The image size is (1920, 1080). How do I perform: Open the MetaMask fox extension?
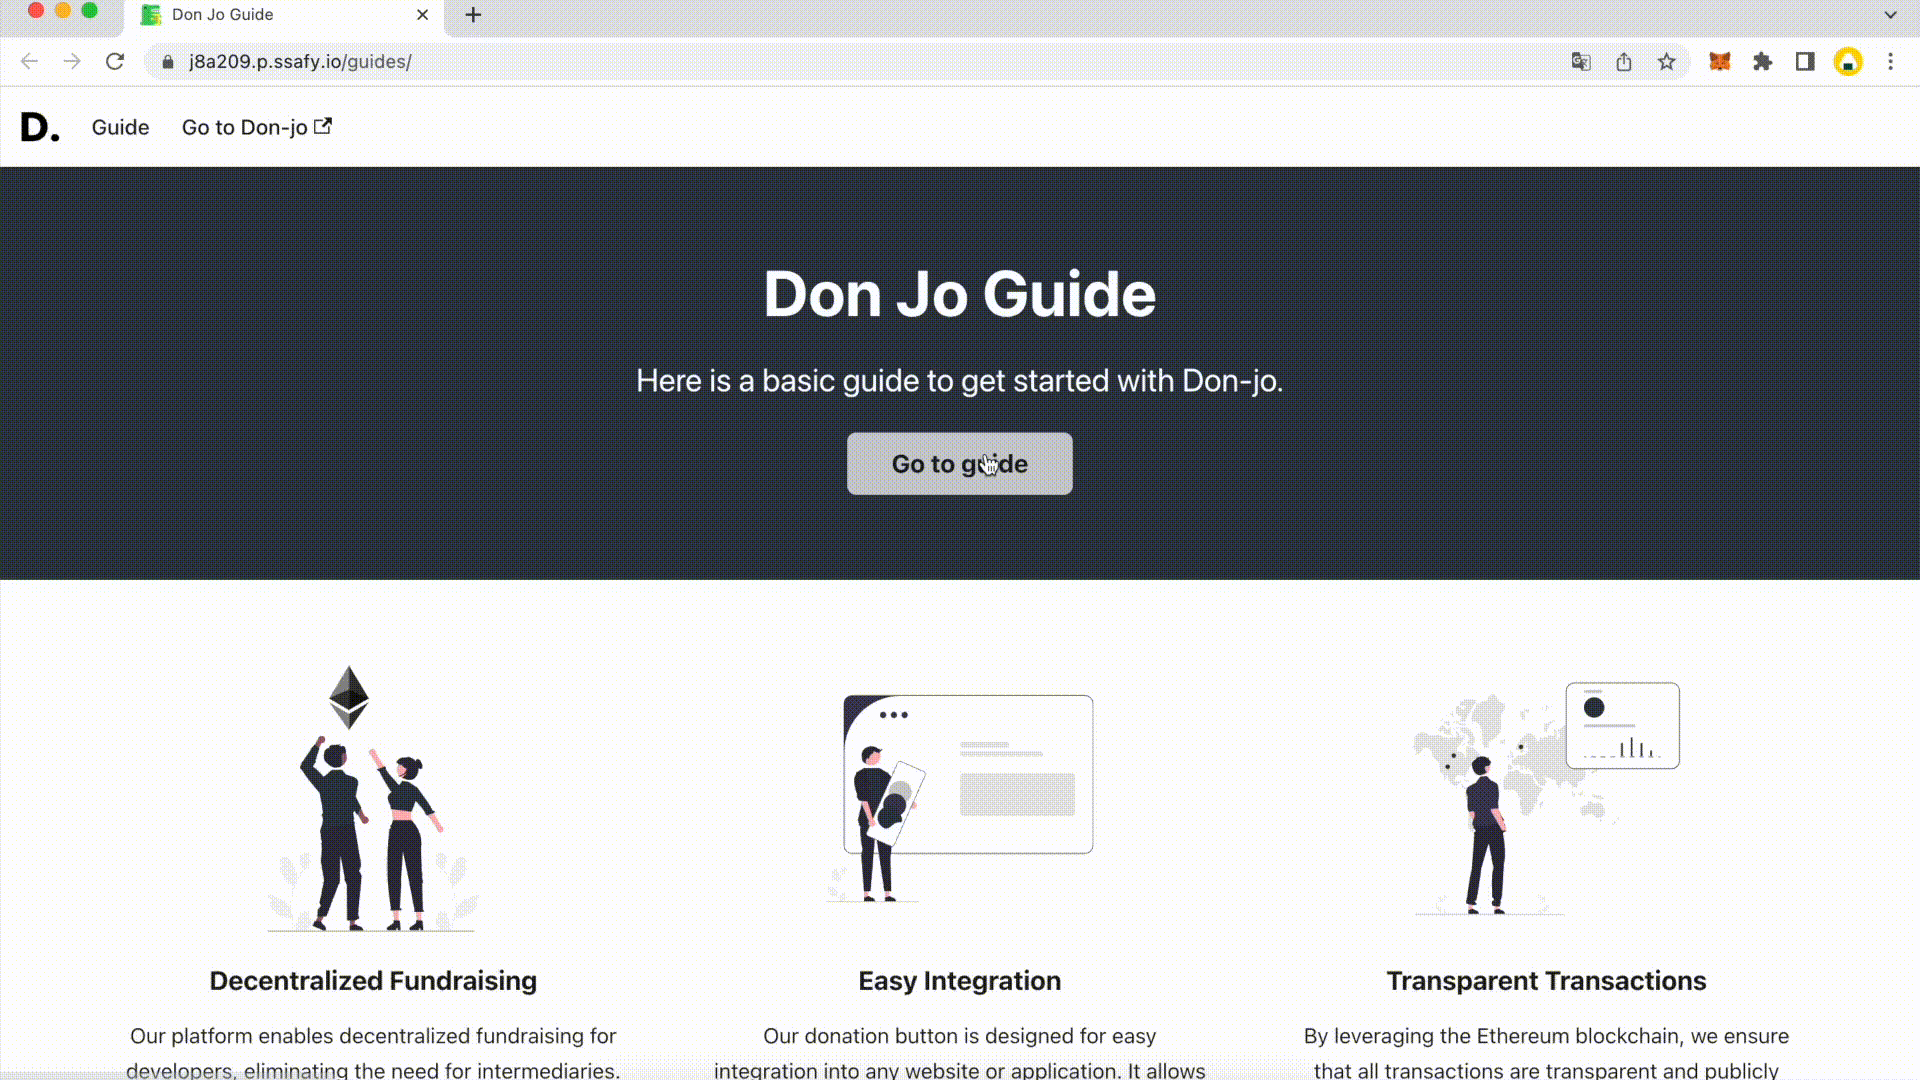tap(1719, 61)
